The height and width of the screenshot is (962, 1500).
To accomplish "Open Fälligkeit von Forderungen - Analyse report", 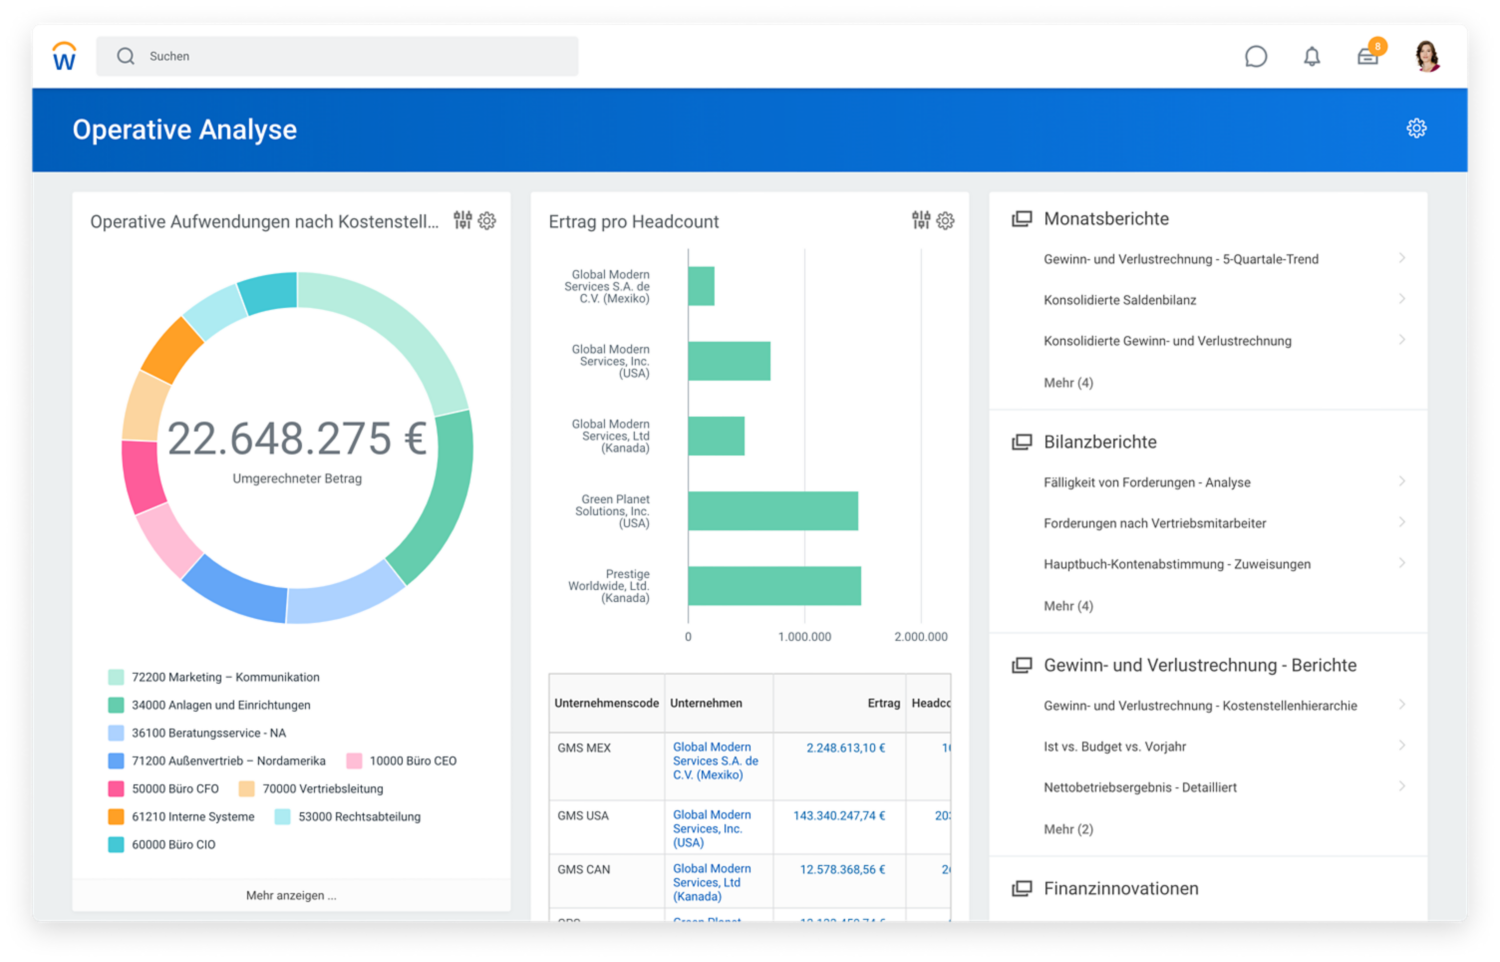I will [x=1146, y=482].
